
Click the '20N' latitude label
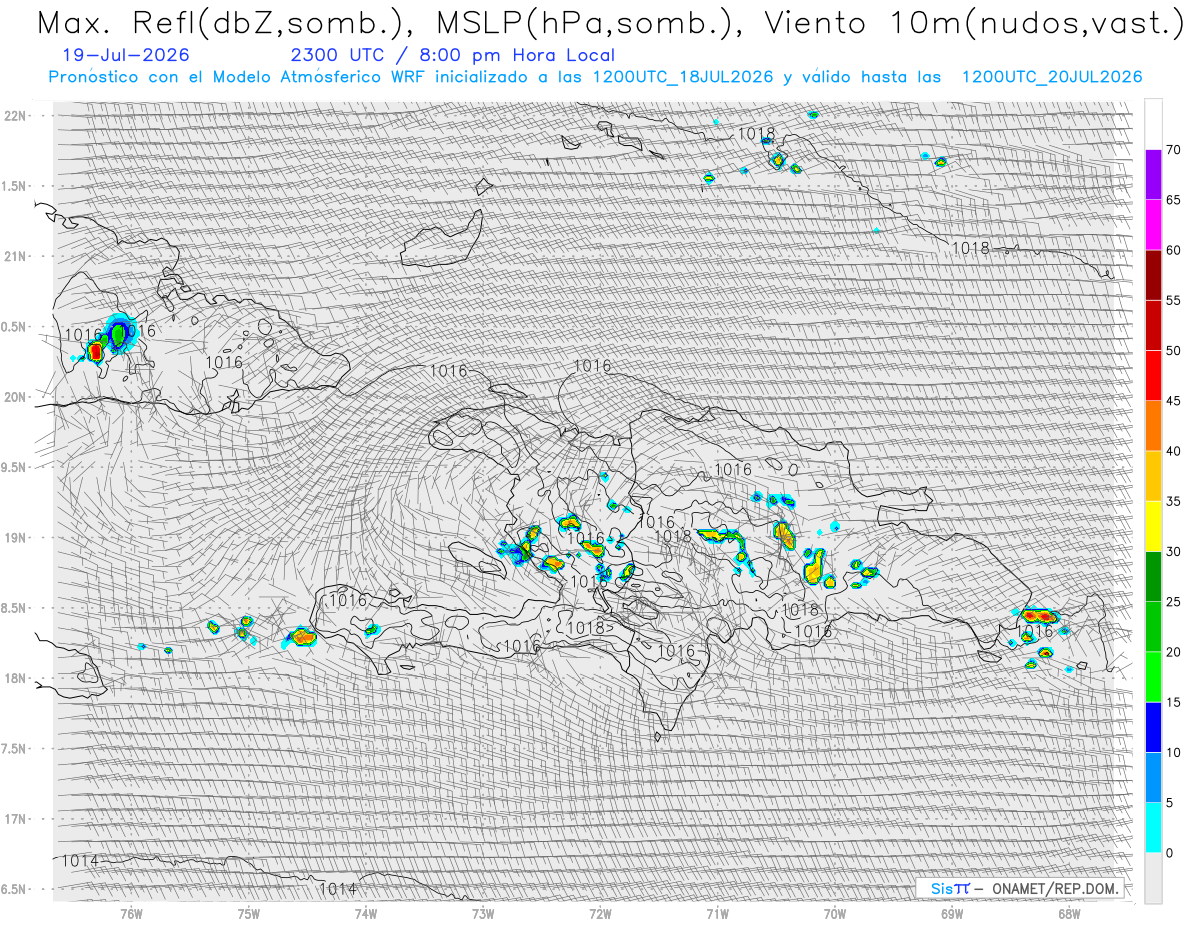(14, 397)
